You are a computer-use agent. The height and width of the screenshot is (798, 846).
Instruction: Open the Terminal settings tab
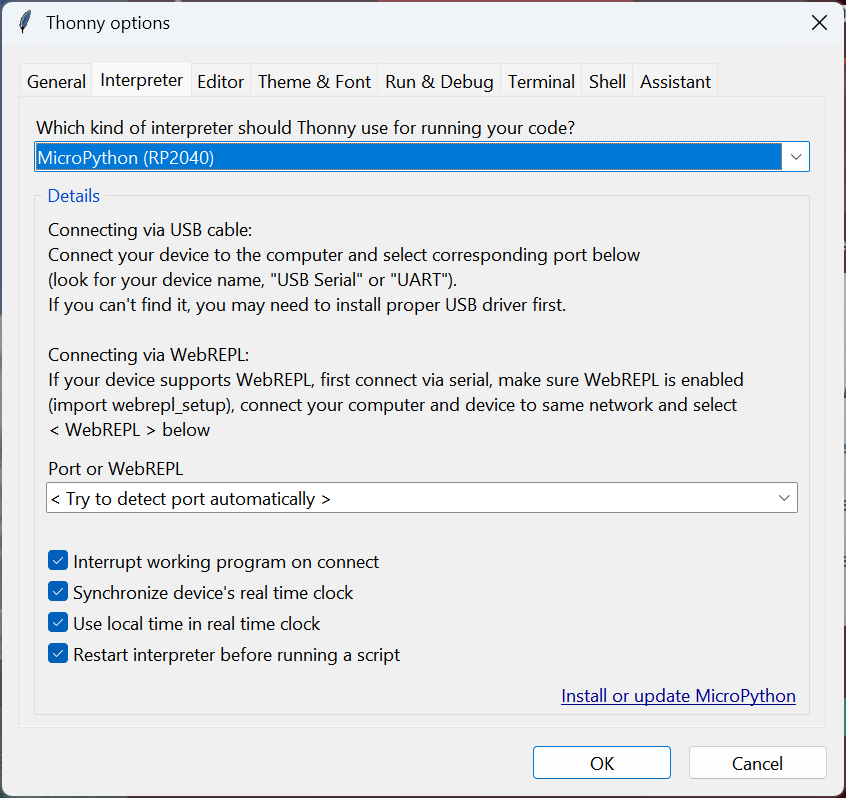point(541,82)
